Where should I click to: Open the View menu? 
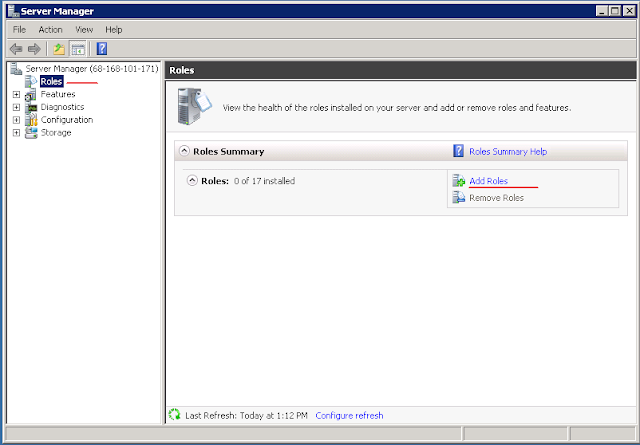(x=84, y=30)
